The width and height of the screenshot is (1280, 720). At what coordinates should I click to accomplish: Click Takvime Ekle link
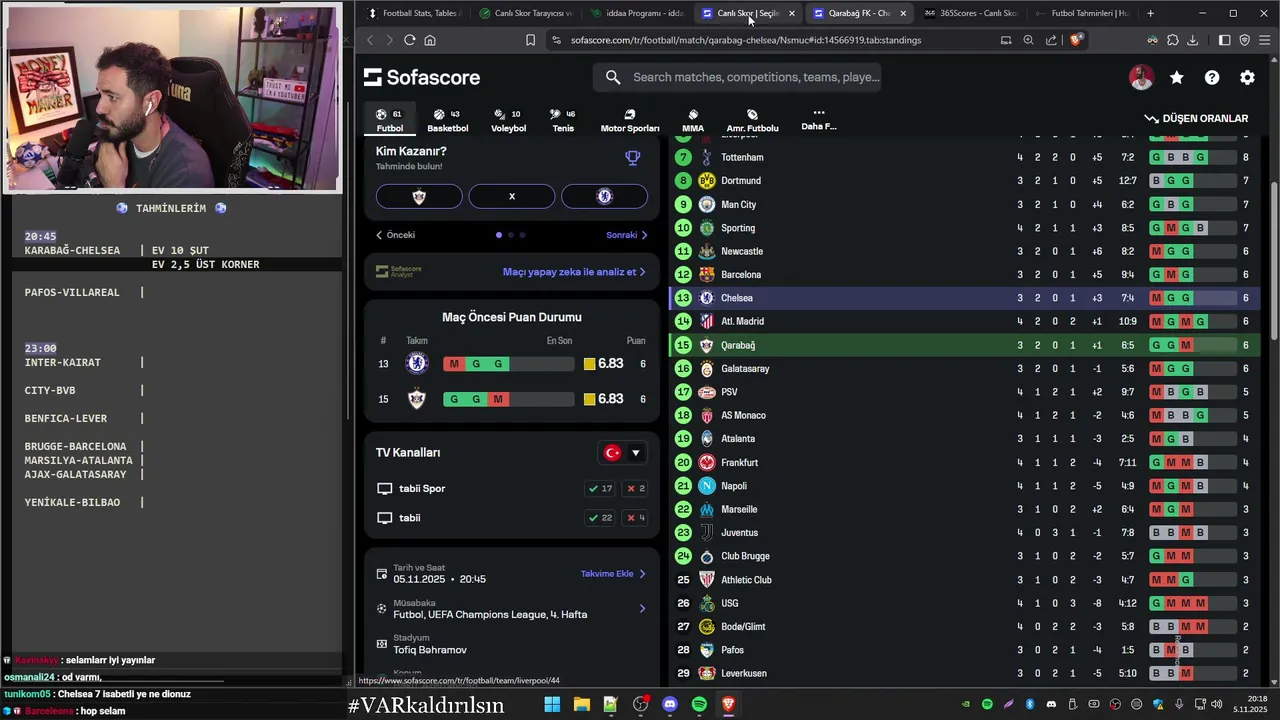613,574
